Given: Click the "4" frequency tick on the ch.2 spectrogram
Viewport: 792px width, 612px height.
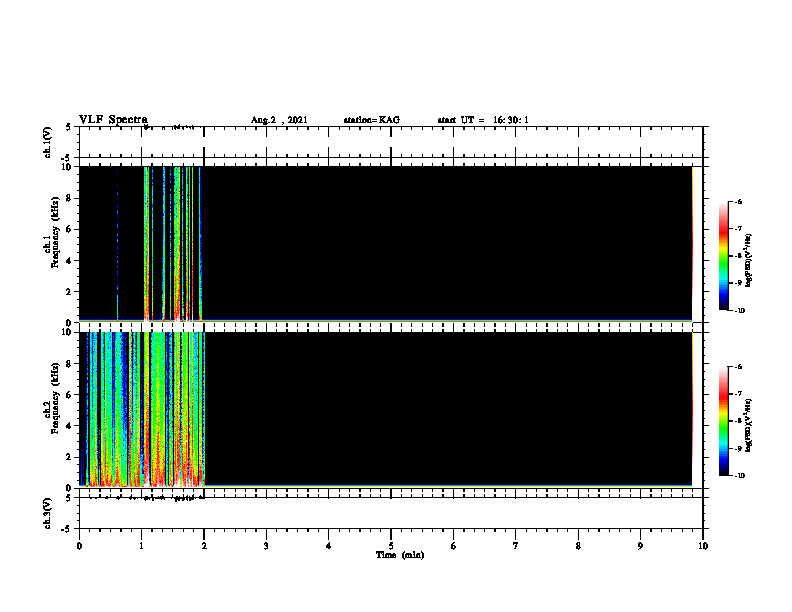Looking at the screenshot, I should click(x=69, y=426).
